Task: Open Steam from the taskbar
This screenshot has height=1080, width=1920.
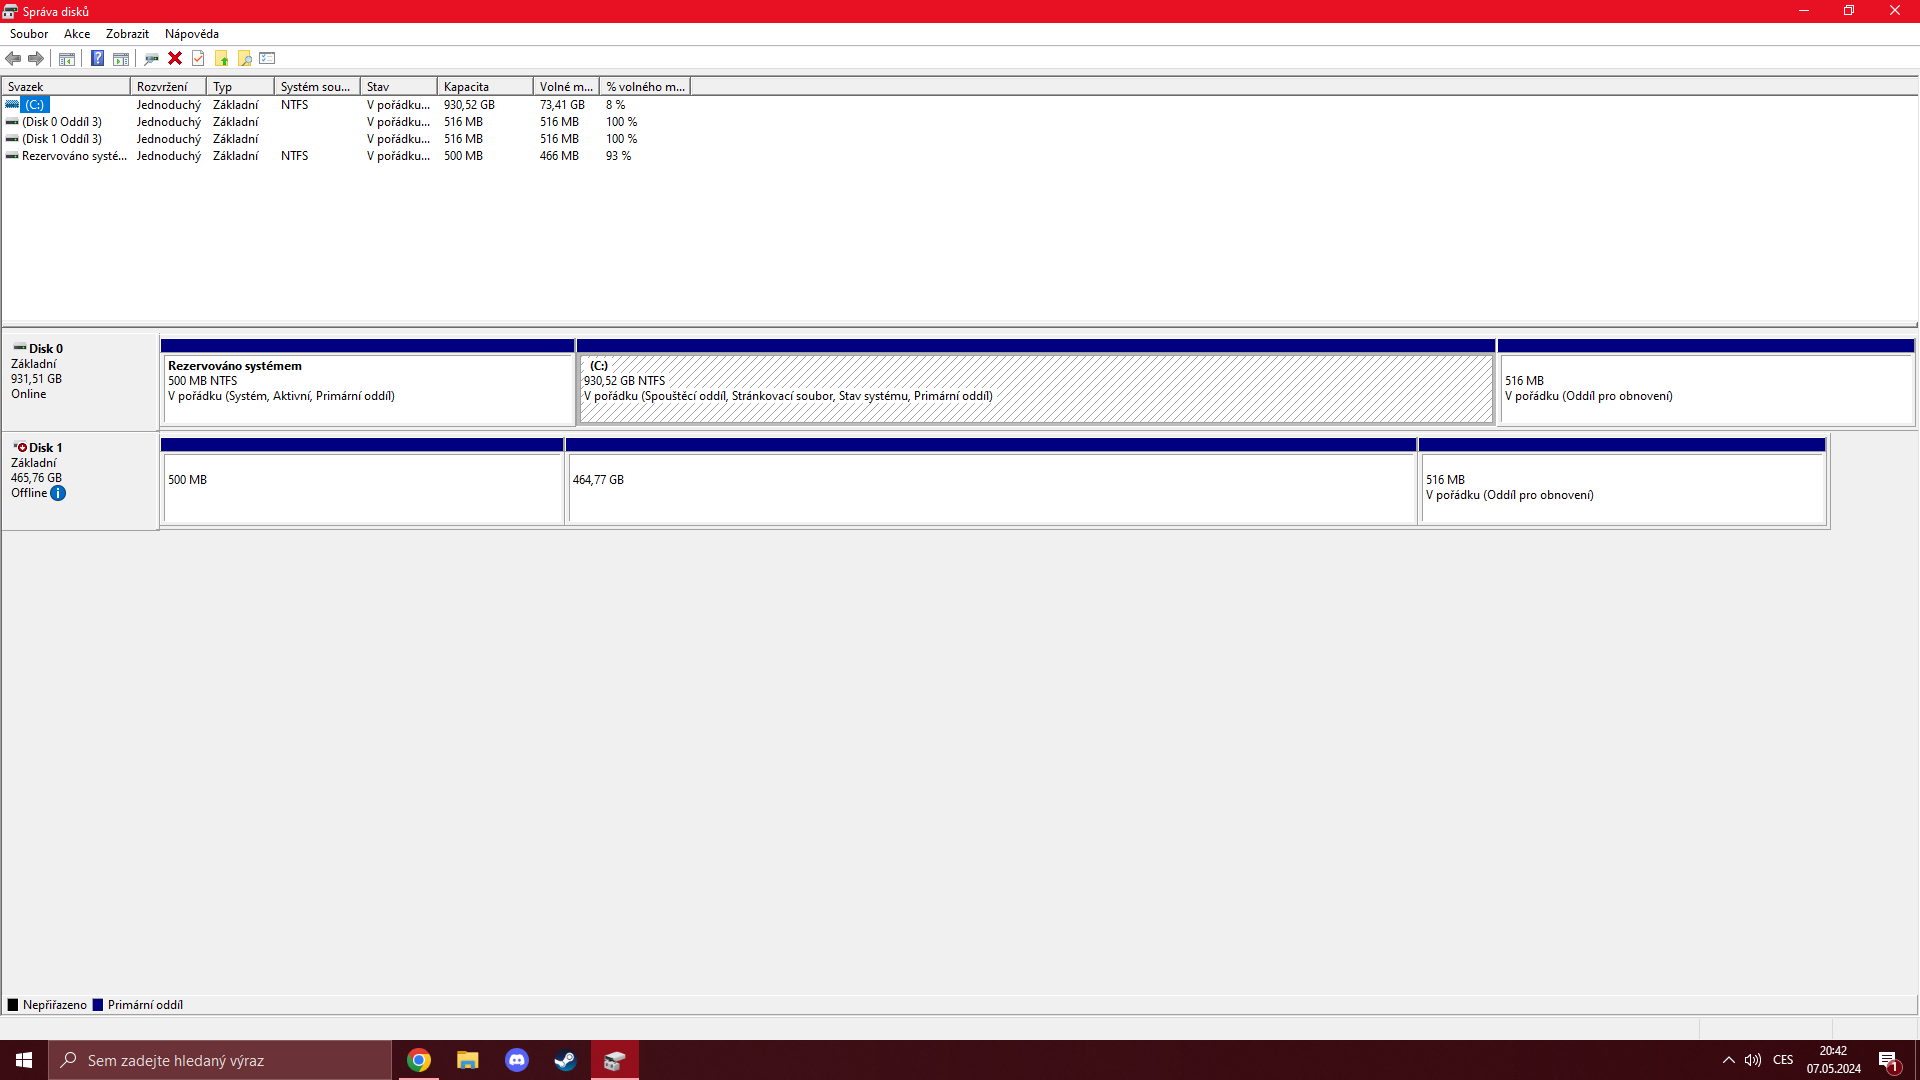Action: click(x=565, y=1060)
